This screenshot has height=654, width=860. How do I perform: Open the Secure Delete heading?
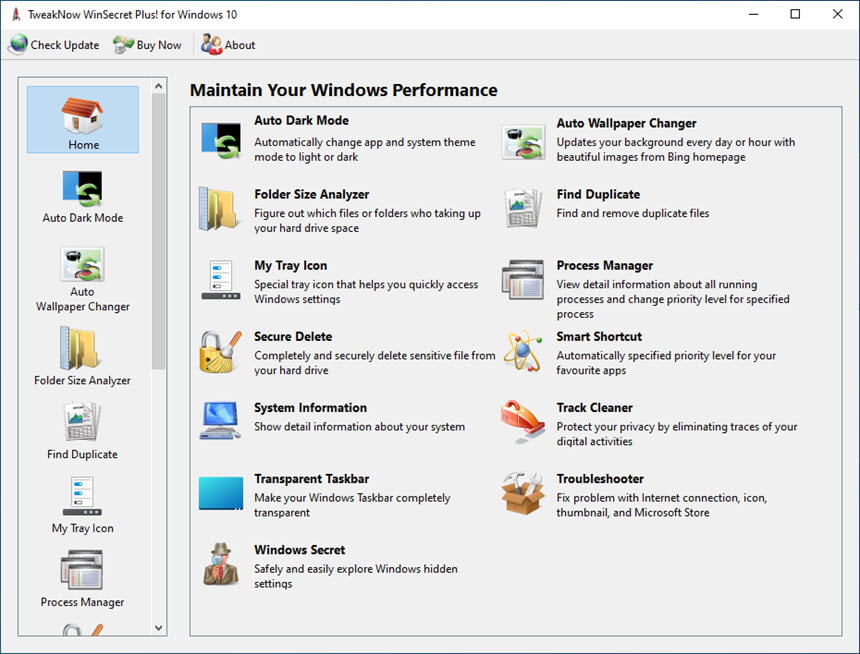click(x=293, y=336)
